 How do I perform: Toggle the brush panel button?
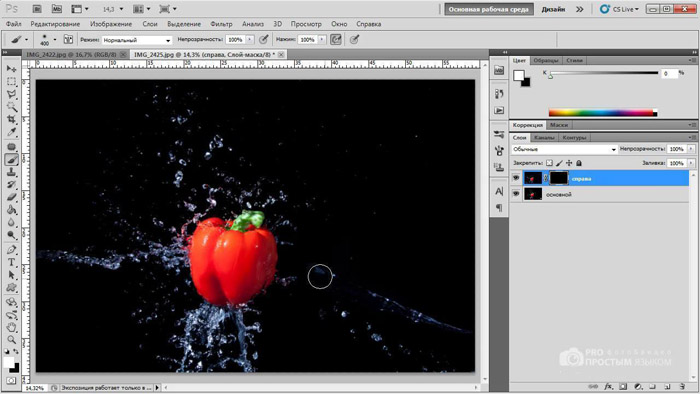pos(68,39)
